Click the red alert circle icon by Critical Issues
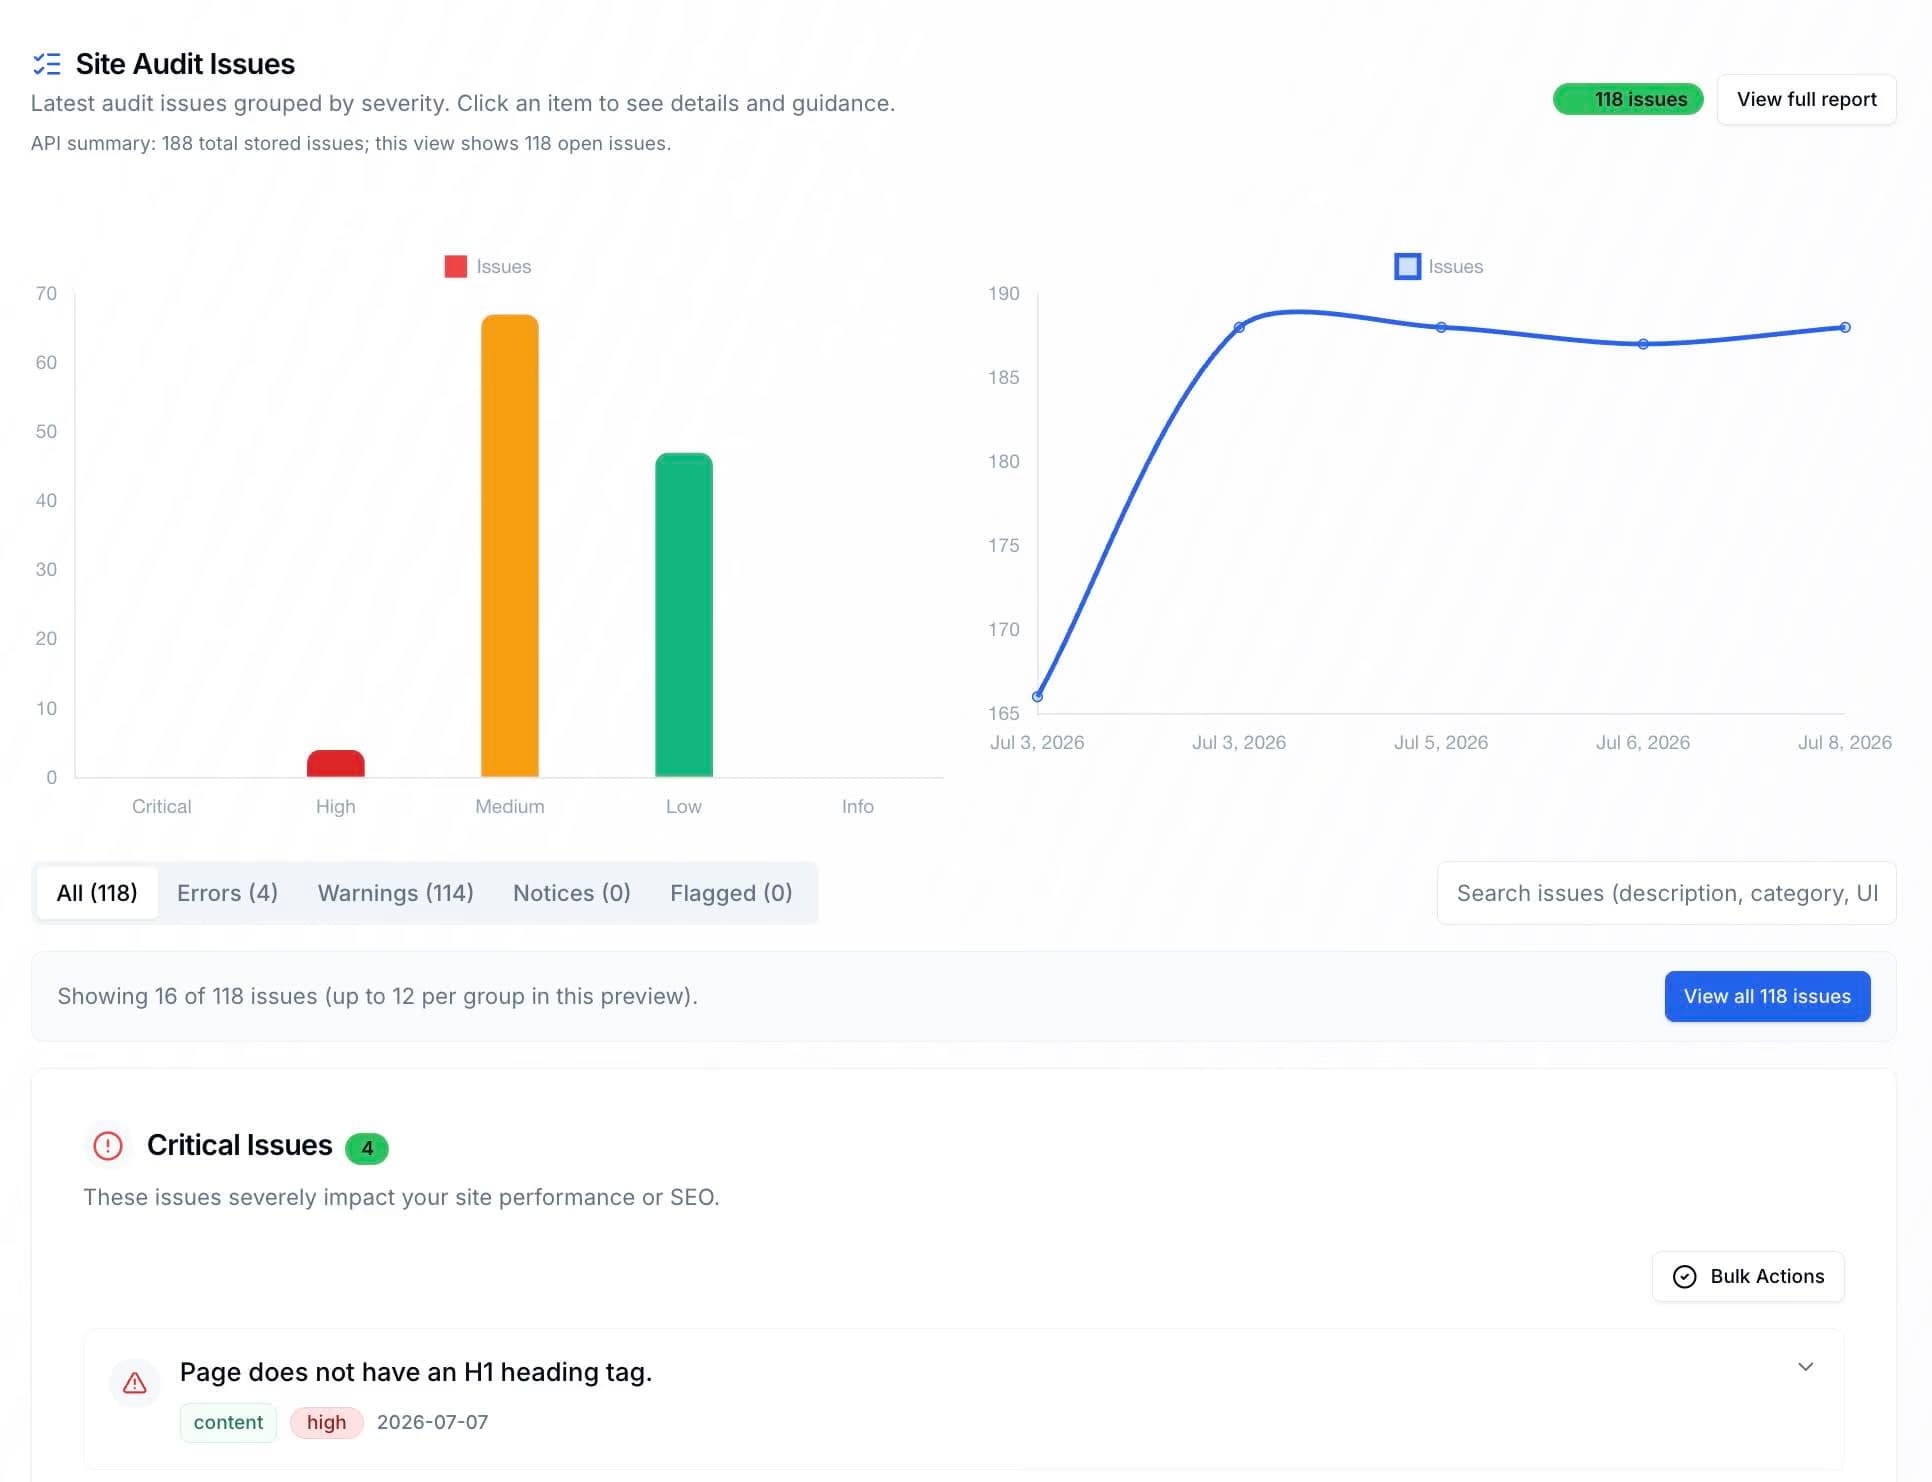1932x1482 pixels. pyautogui.click(x=108, y=1145)
